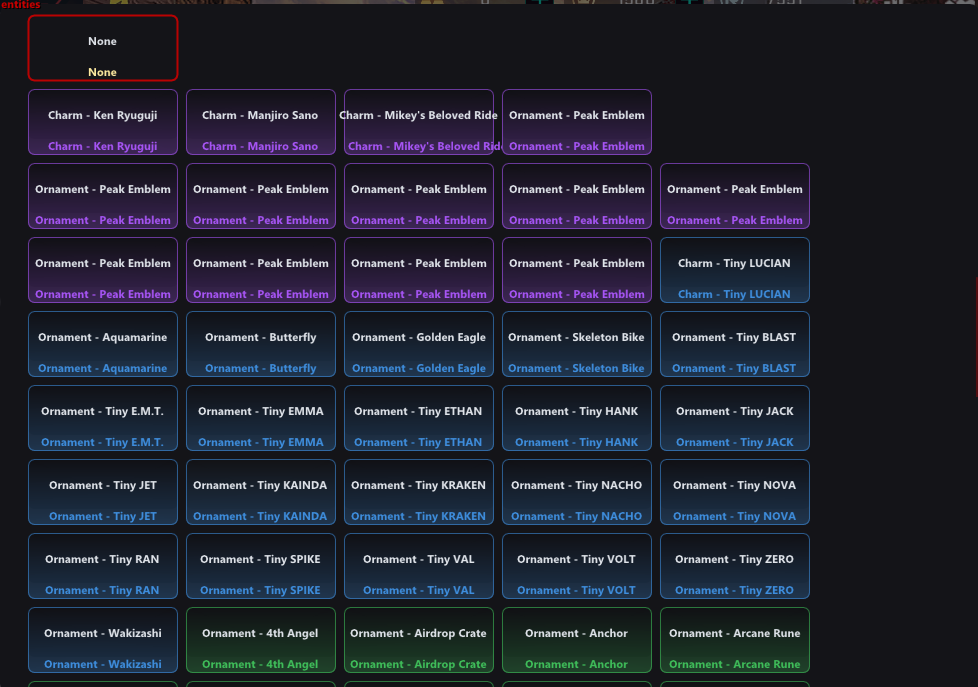Select the Ornament - Aquamarine card

103,344
